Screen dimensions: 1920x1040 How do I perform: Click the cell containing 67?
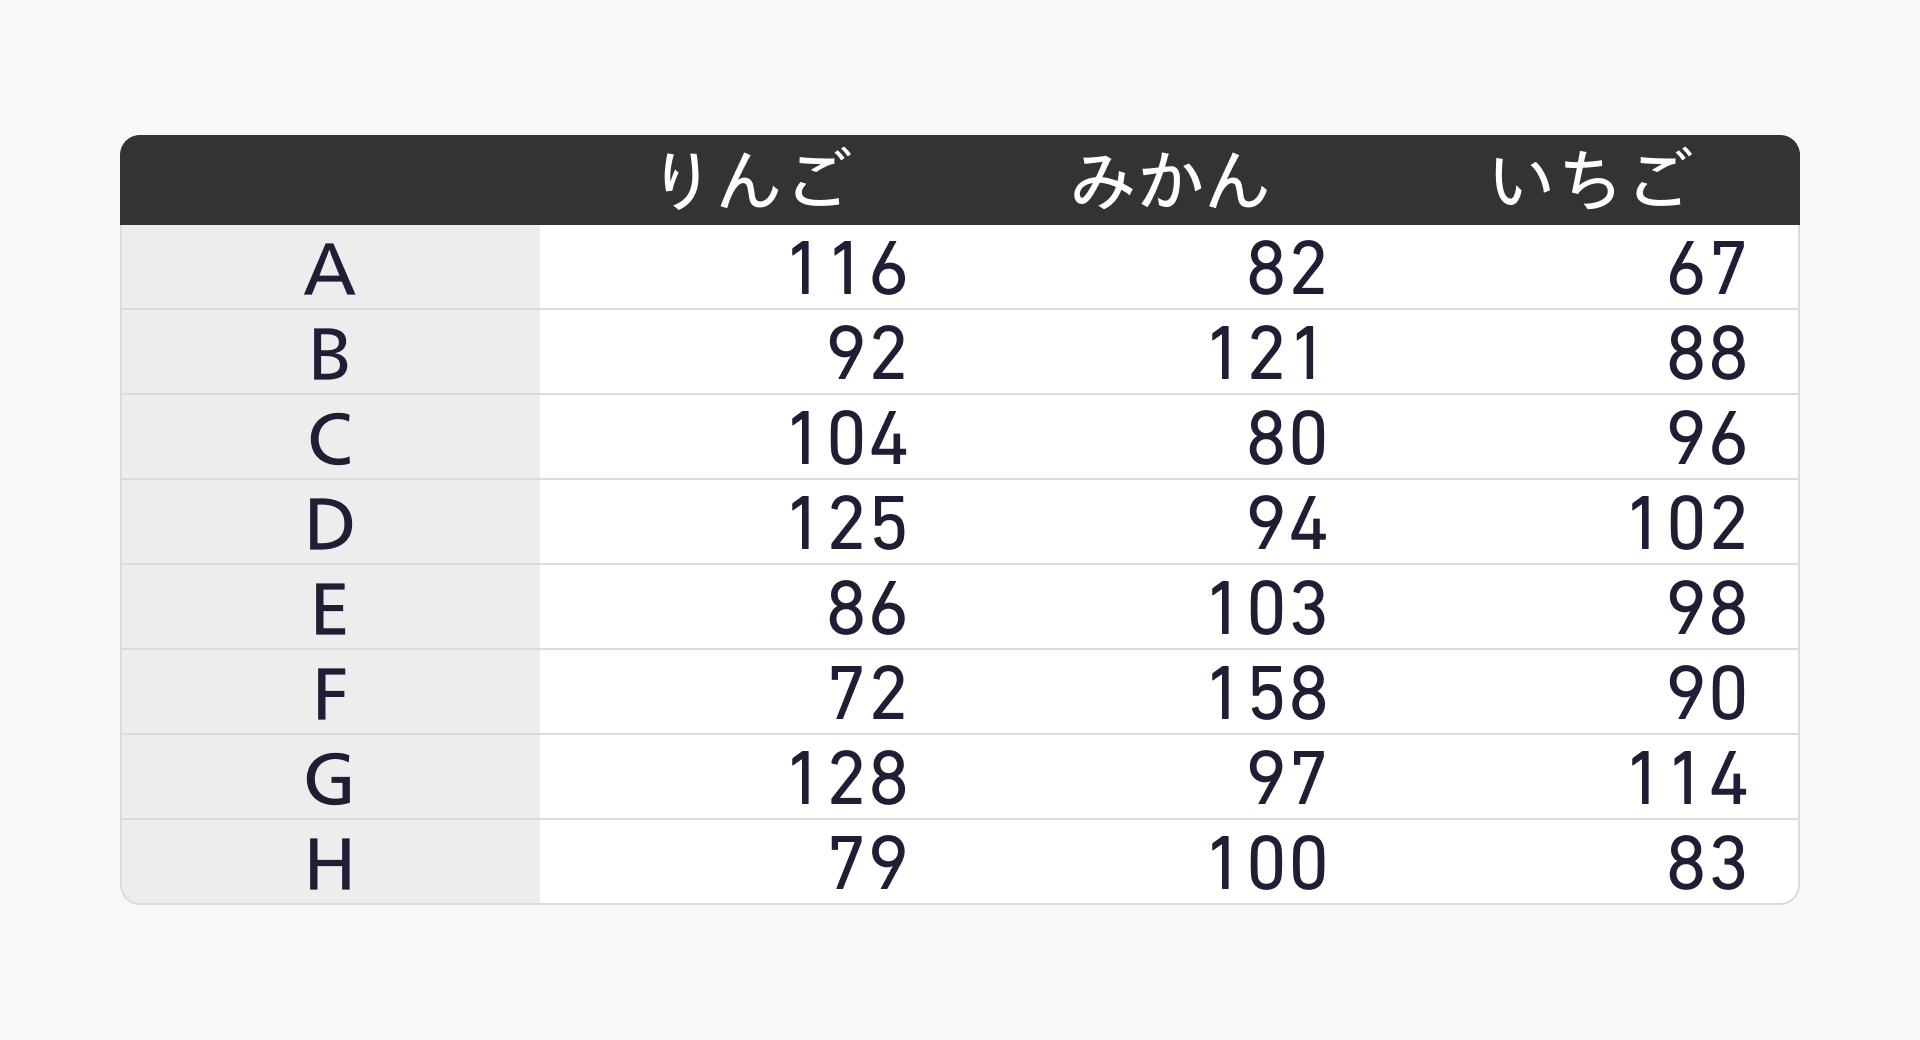(x=1706, y=268)
